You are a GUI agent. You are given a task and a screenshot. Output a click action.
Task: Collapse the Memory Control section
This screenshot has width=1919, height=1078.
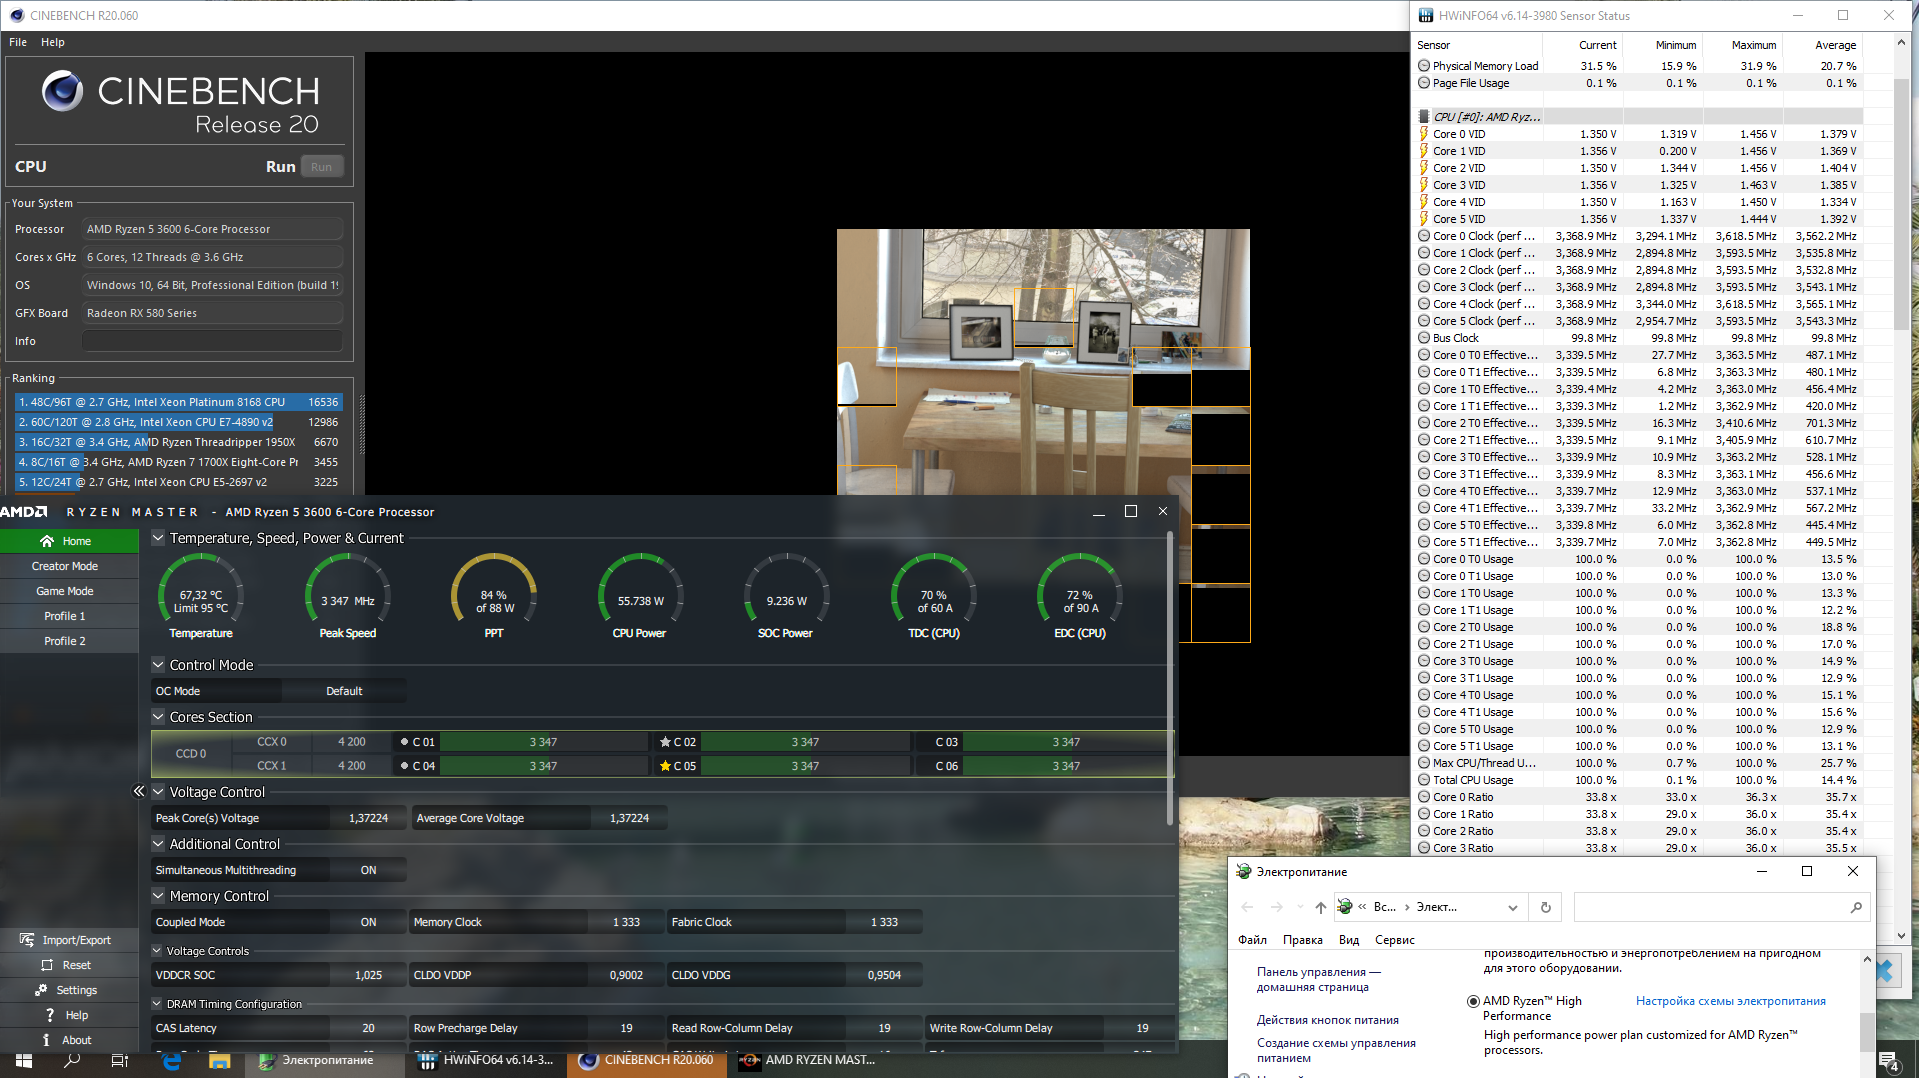coord(158,895)
